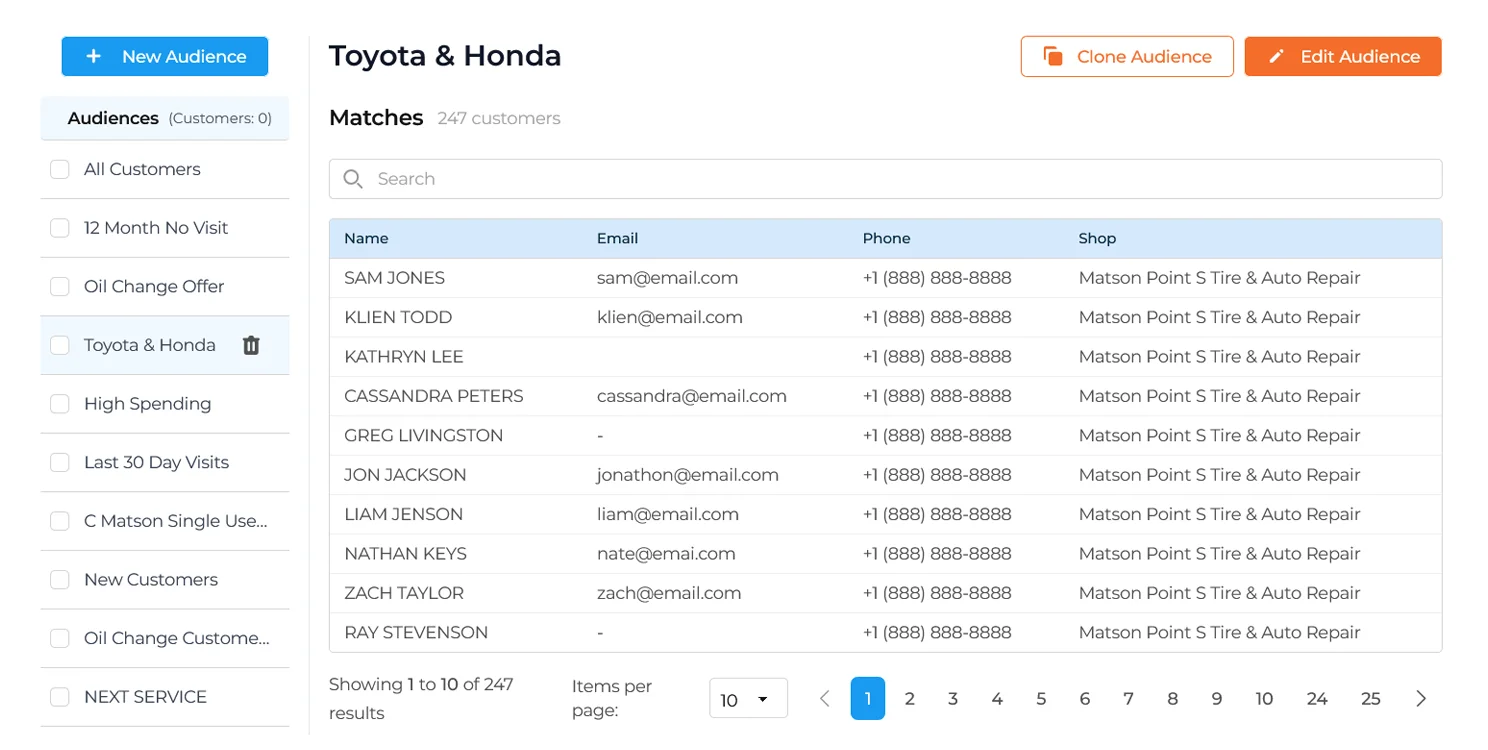Open the Last 30 Day Visits audience
1488x750 pixels.
coord(156,462)
